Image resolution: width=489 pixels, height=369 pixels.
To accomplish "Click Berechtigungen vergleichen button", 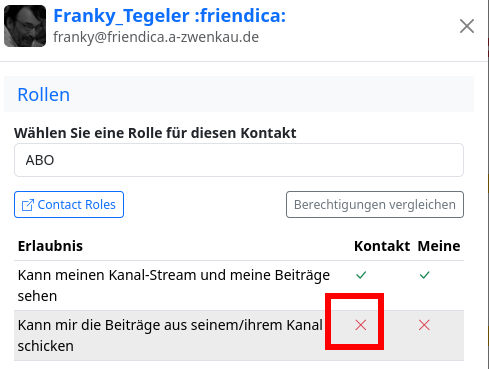I will click(x=375, y=205).
